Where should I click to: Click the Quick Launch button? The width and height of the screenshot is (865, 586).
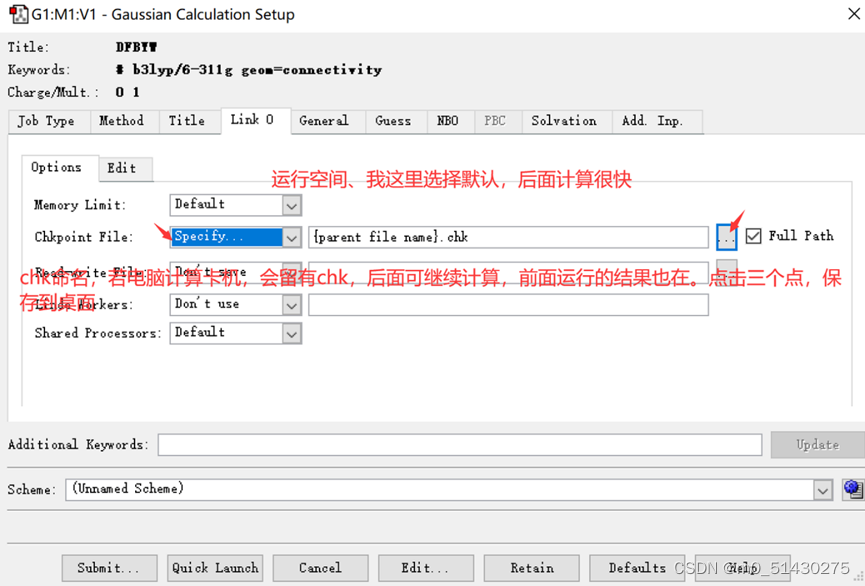pos(215,567)
